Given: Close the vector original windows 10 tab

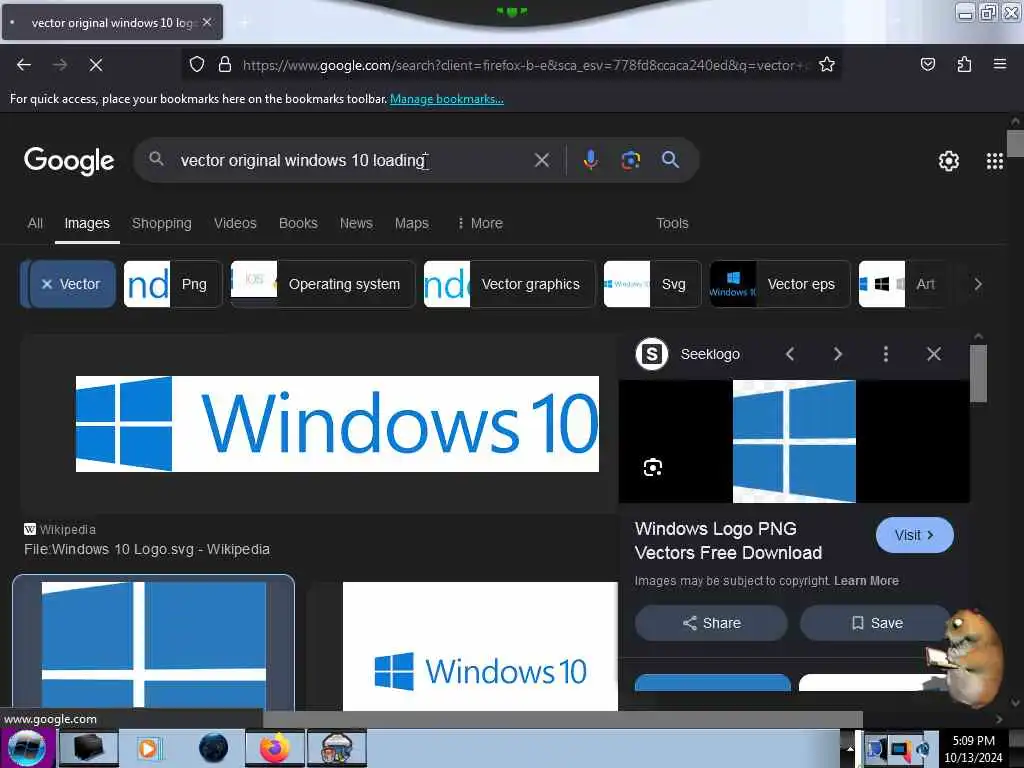Looking at the screenshot, I should coord(207,22).
